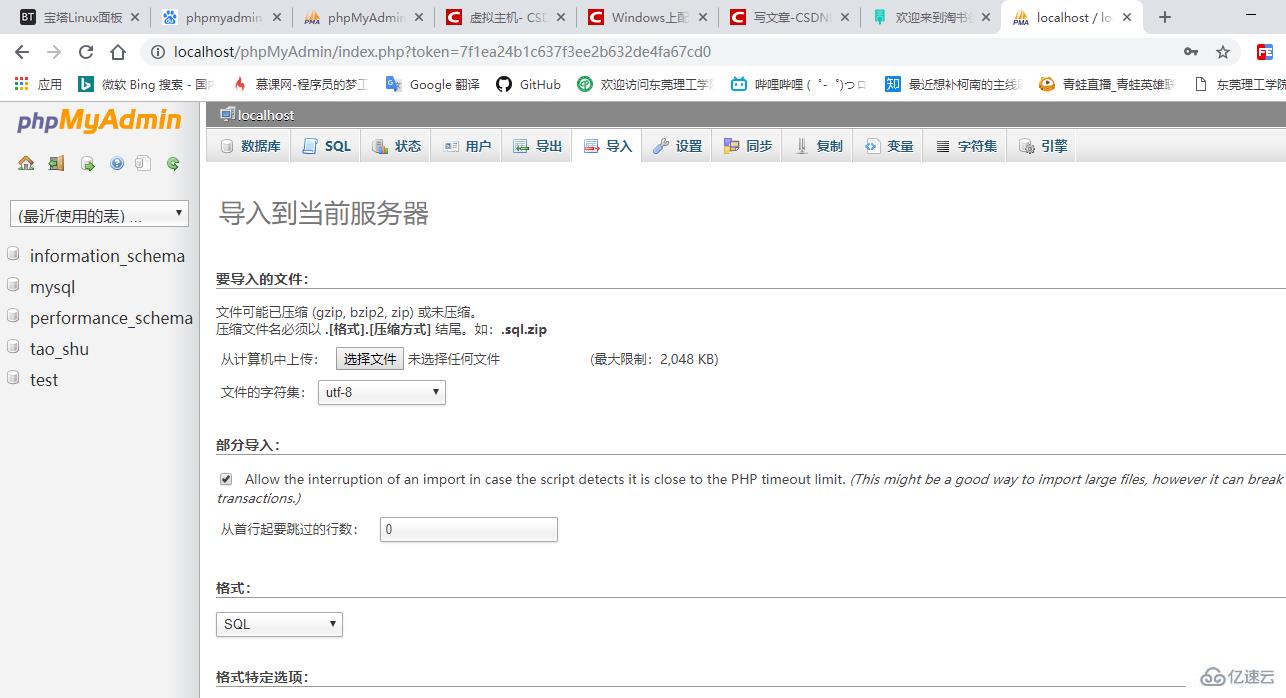1286x698 pixels.
Task: Open the 设置 (Settings) wrench tab
Action: 677,145
